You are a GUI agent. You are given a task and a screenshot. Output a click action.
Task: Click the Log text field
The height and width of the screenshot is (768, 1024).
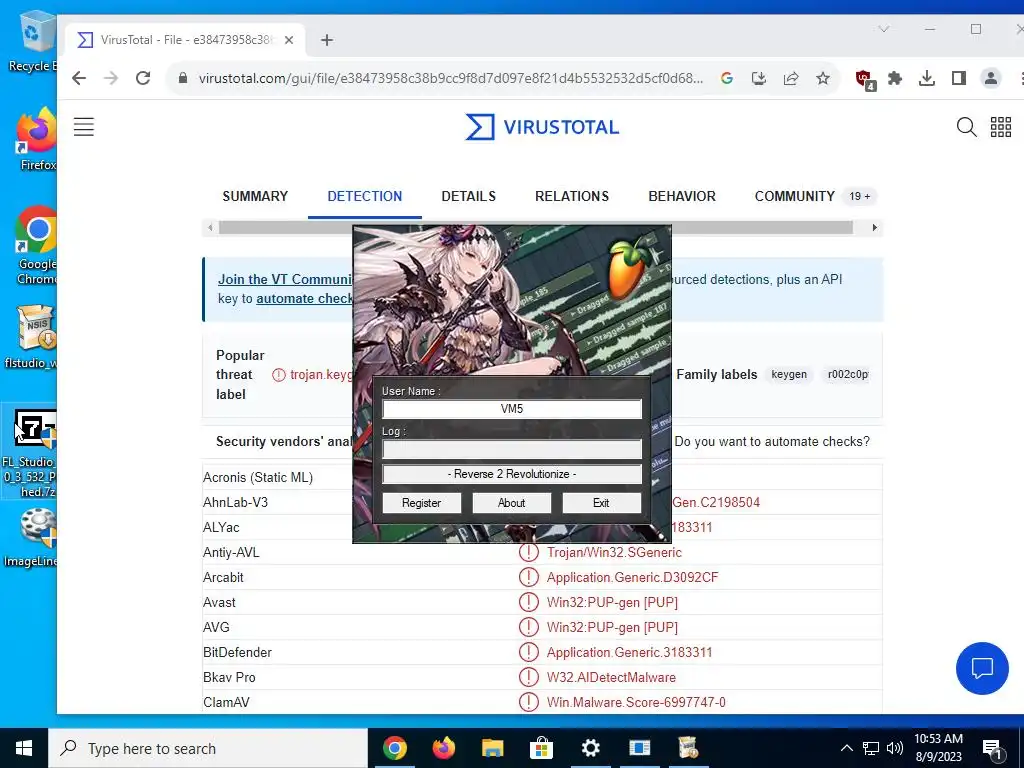[x=512, y=449]
